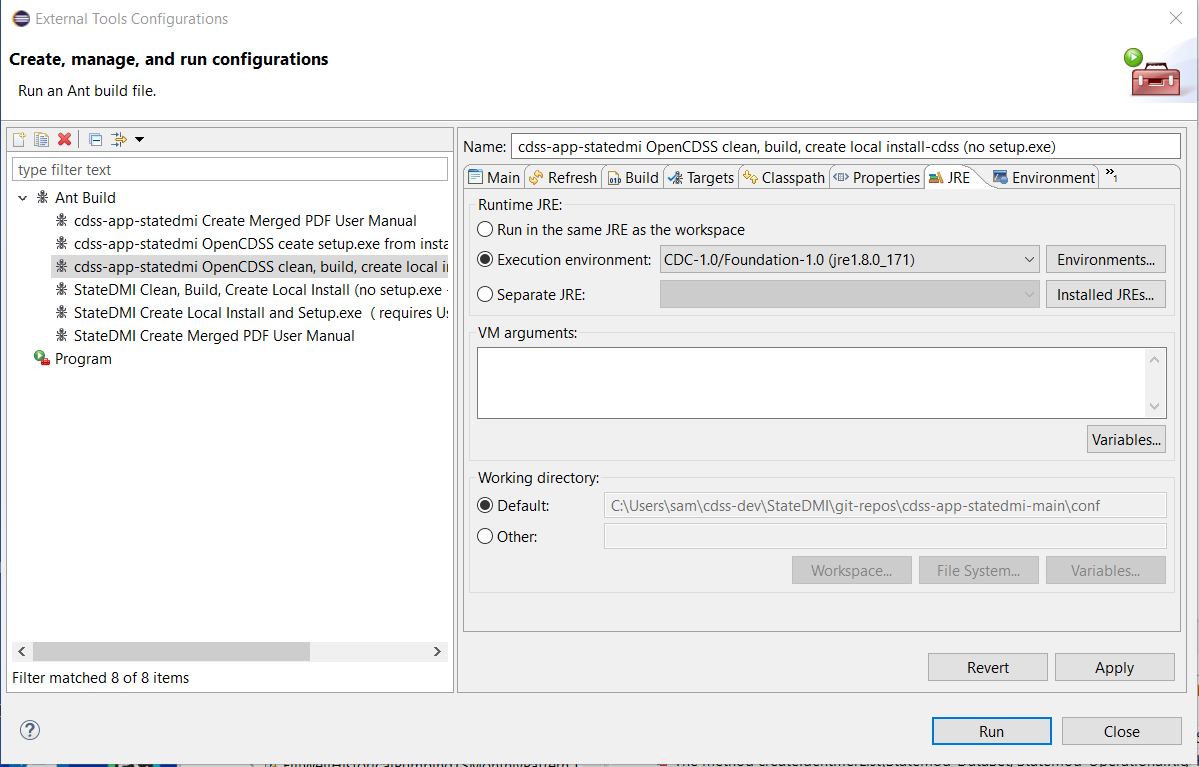Screen dimensions: 1199x767
Task: Show hidden tabs overflow chevron
Action: (1111, 176)
